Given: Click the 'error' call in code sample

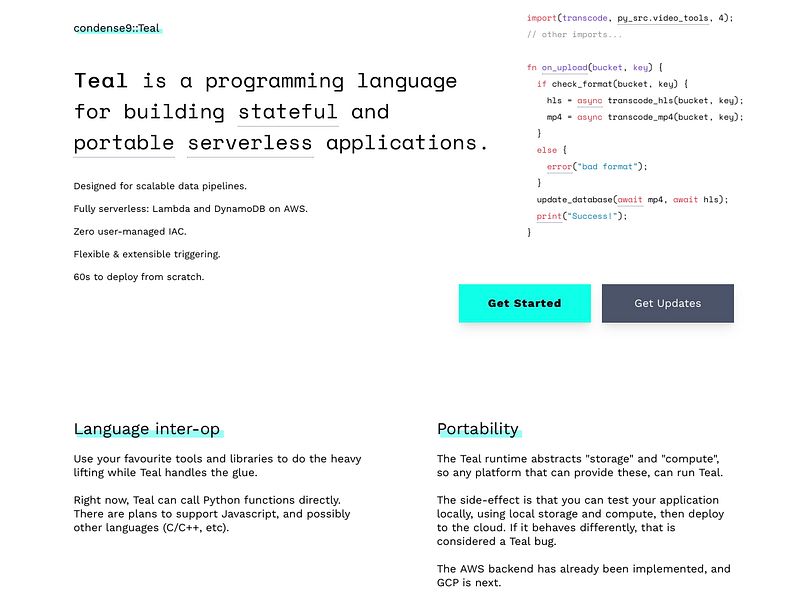Looking at the screenshot, I should point(559,166).
